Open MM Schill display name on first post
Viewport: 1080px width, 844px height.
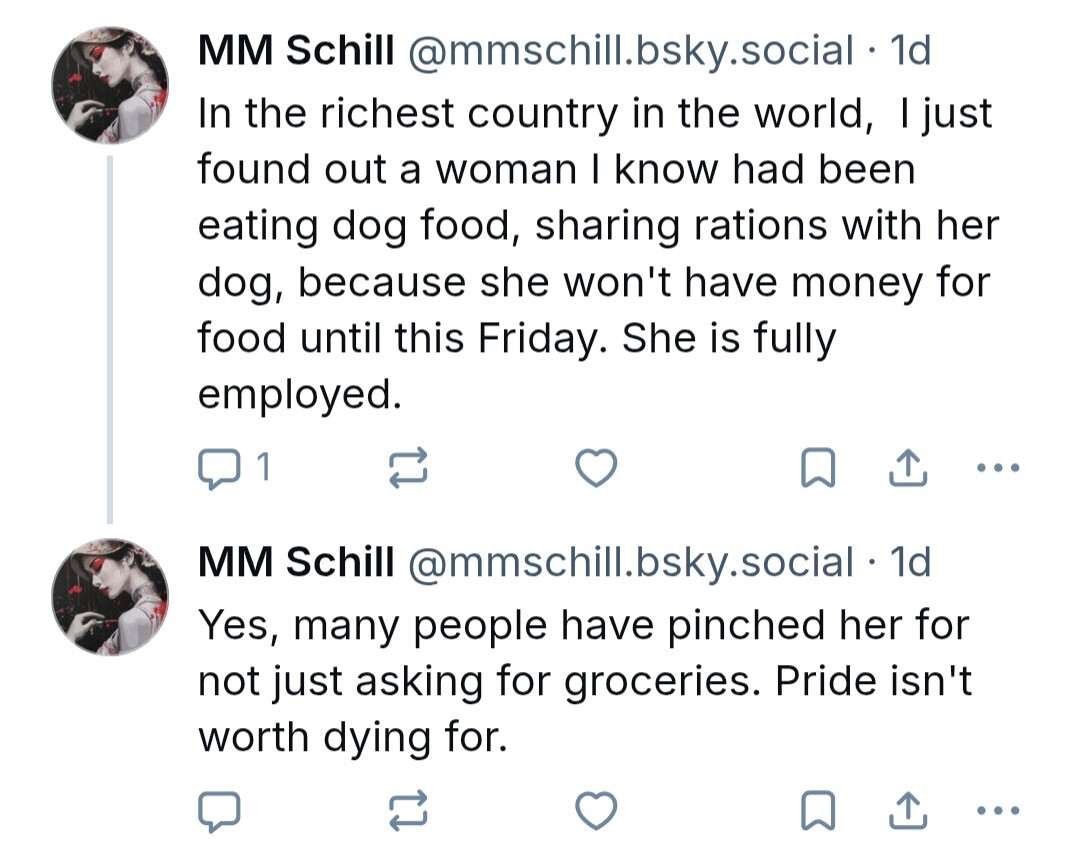point(296,52)
